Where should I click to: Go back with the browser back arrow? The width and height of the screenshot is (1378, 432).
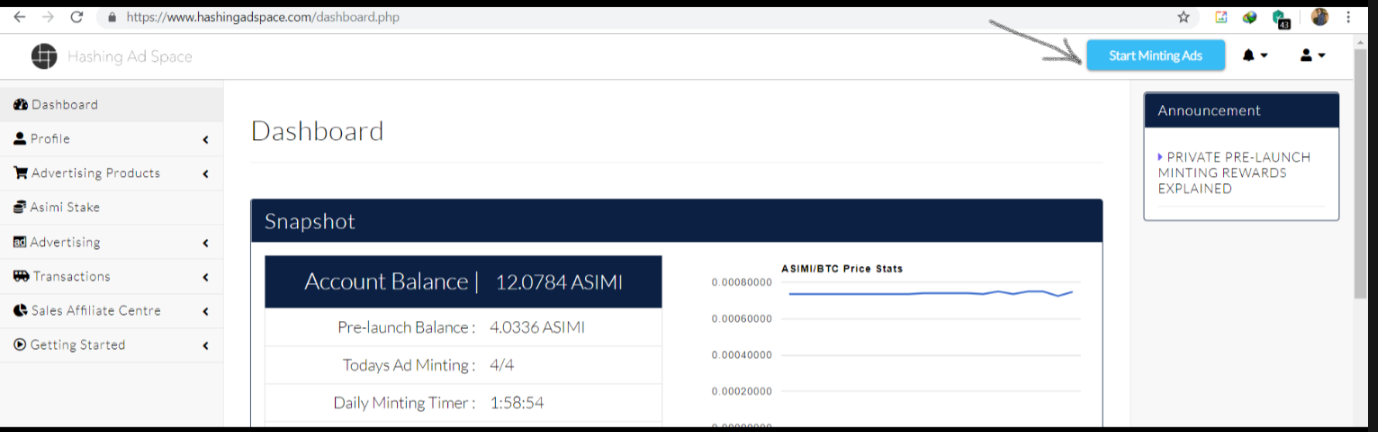click(x=19, y=17)
